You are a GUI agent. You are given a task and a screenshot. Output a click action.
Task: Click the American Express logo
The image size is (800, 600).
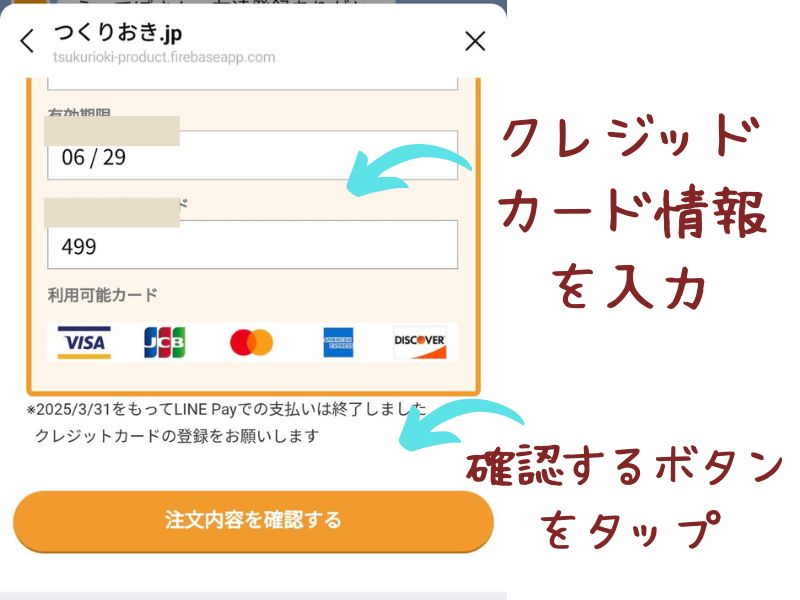[x=338, y=342]
